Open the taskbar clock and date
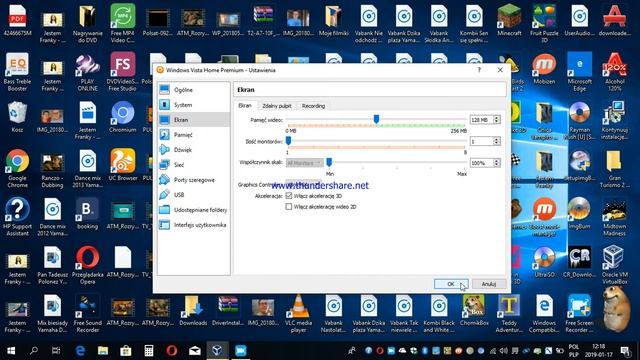Viewport: 640px width, 360px height. tap(598, 351)
